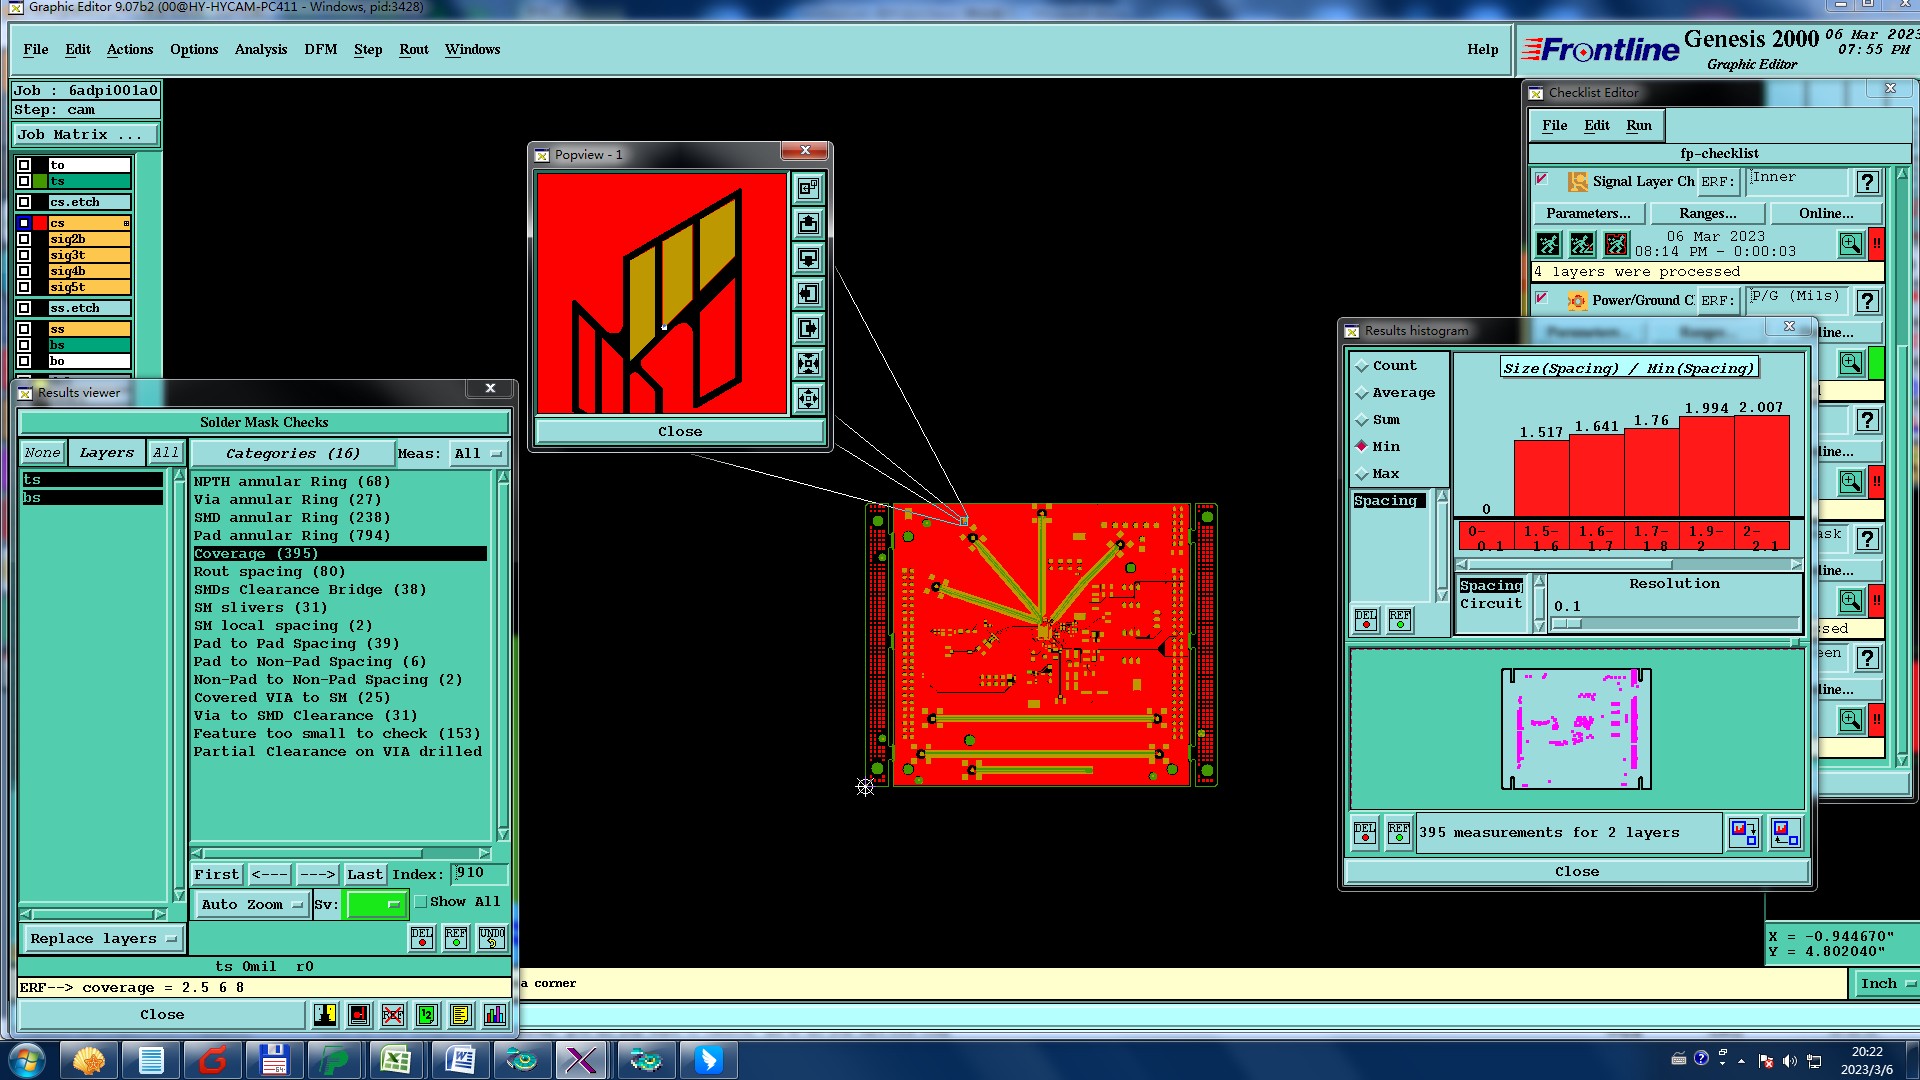Viewport: 1920px width, 1080px height.
Task: Click the DEL icon in Results viewer
Action: pos(422,937)
